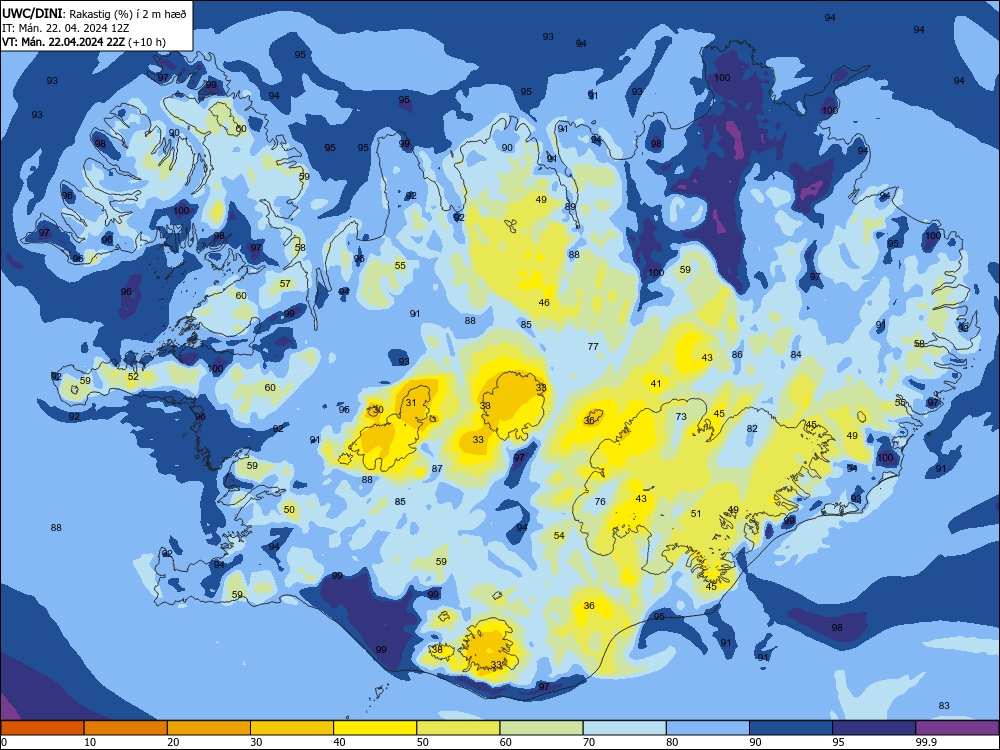1000x750 pixels.
Task: Pick the 60–70 pale green legend swatch
Action: point(541,728)
